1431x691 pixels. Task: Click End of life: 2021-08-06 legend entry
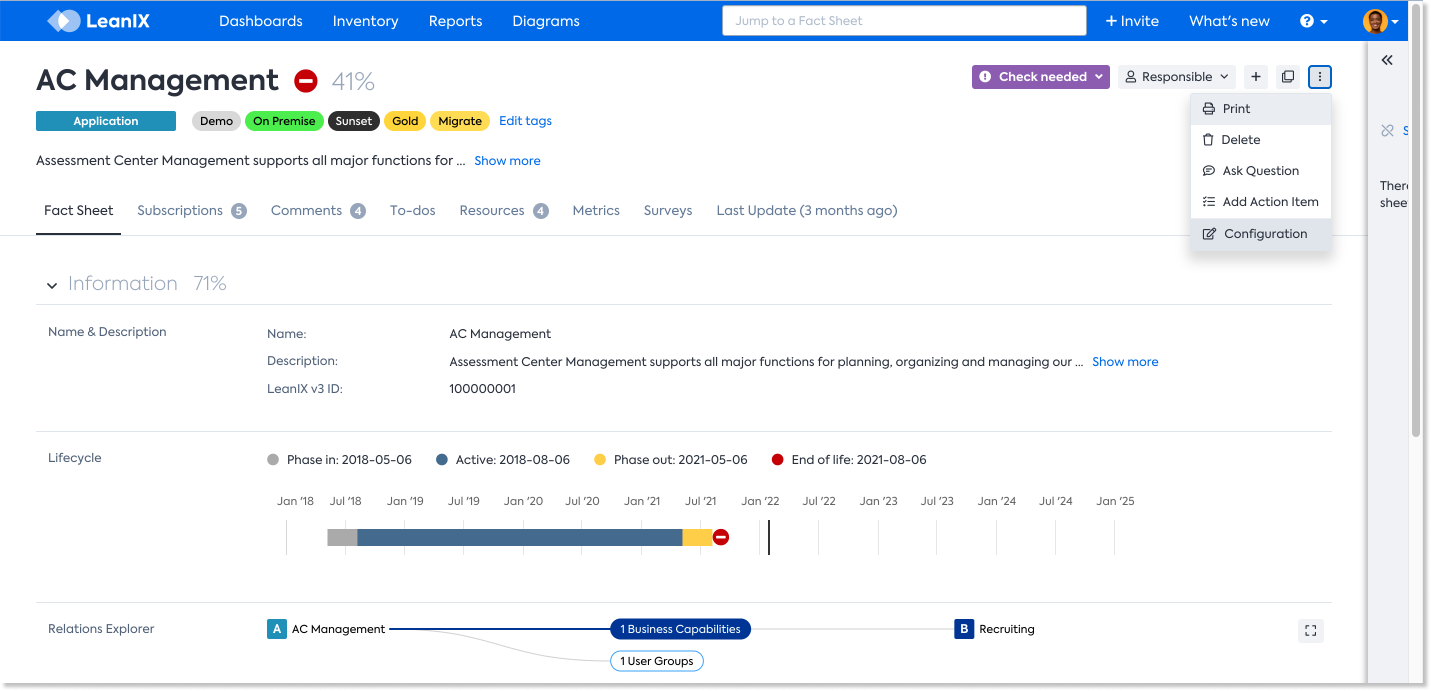coord(849,460)
